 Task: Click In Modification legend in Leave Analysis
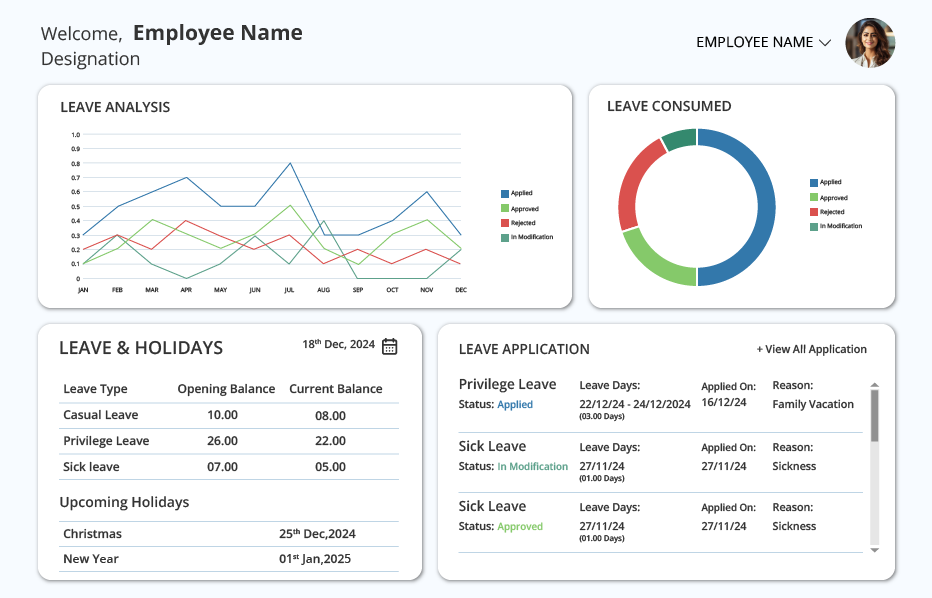click(527, 237)
